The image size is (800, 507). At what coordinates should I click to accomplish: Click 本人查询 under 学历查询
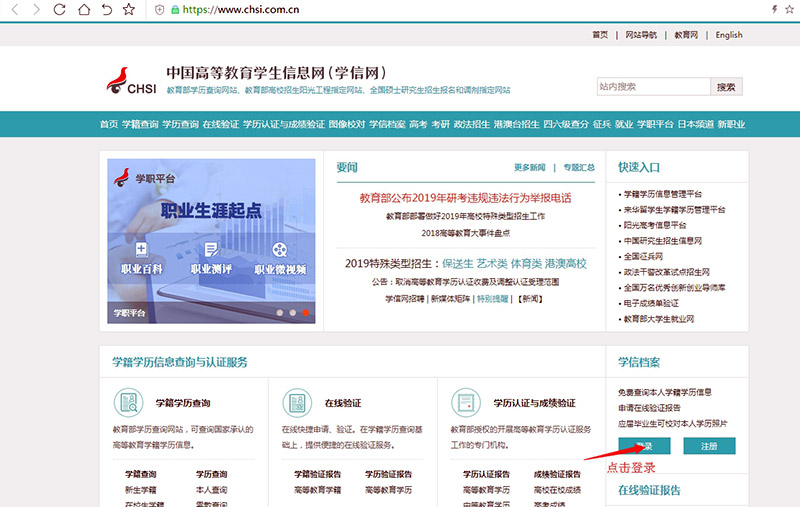click(211, 490)
